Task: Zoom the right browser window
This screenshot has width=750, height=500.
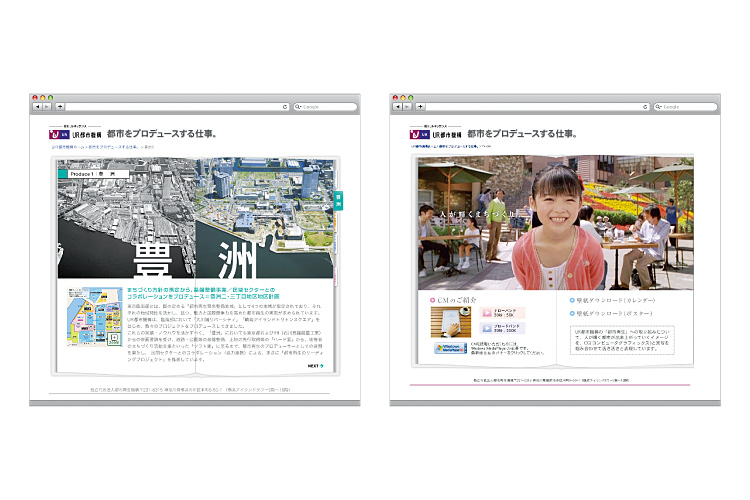Action: [x=410, y=98]
